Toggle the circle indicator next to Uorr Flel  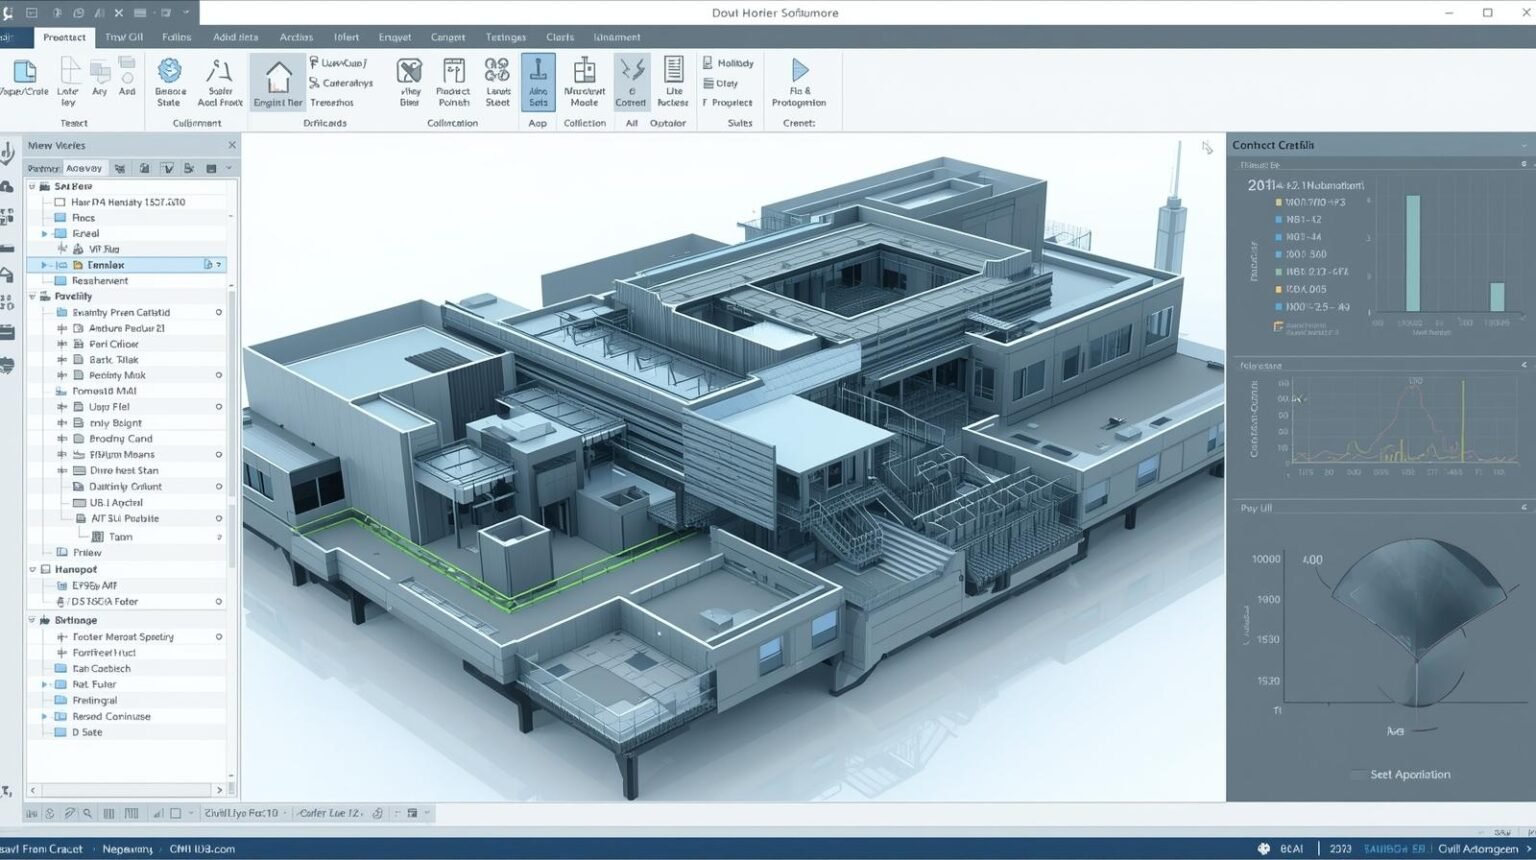tap(218, 407)
